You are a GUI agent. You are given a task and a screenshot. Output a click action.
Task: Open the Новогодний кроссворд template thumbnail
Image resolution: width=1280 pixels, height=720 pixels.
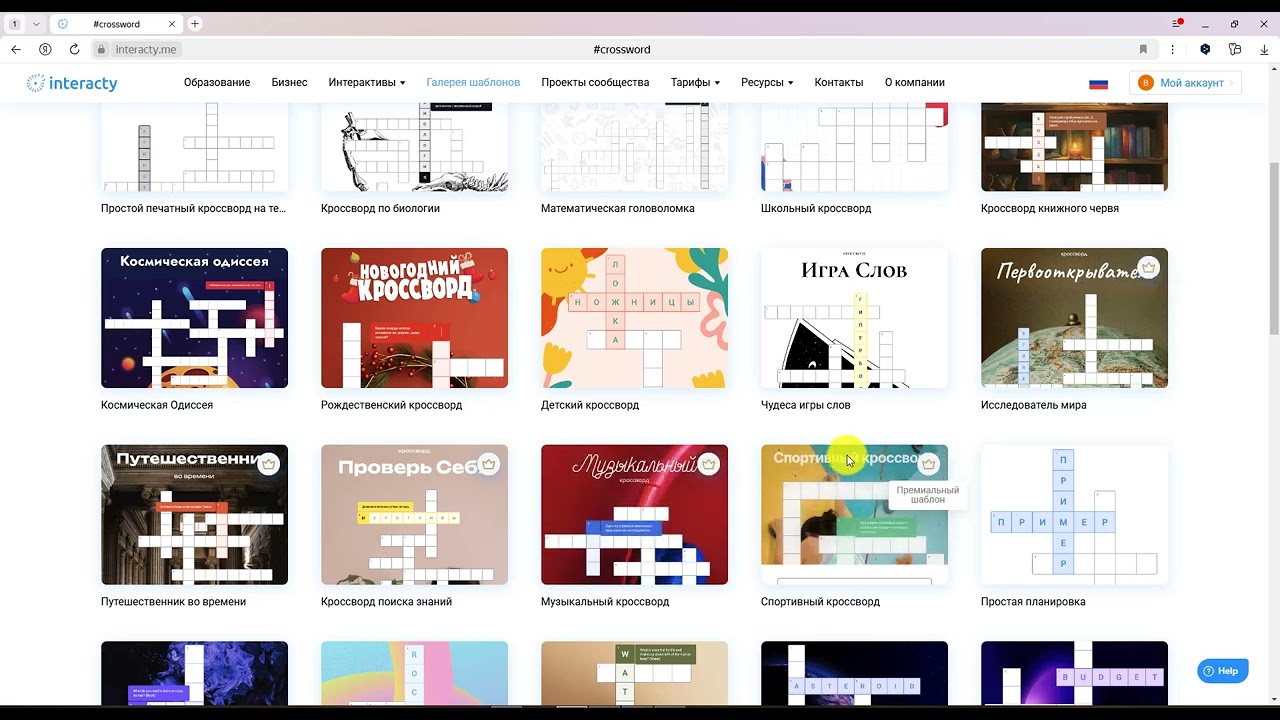[x=414, y=318]
